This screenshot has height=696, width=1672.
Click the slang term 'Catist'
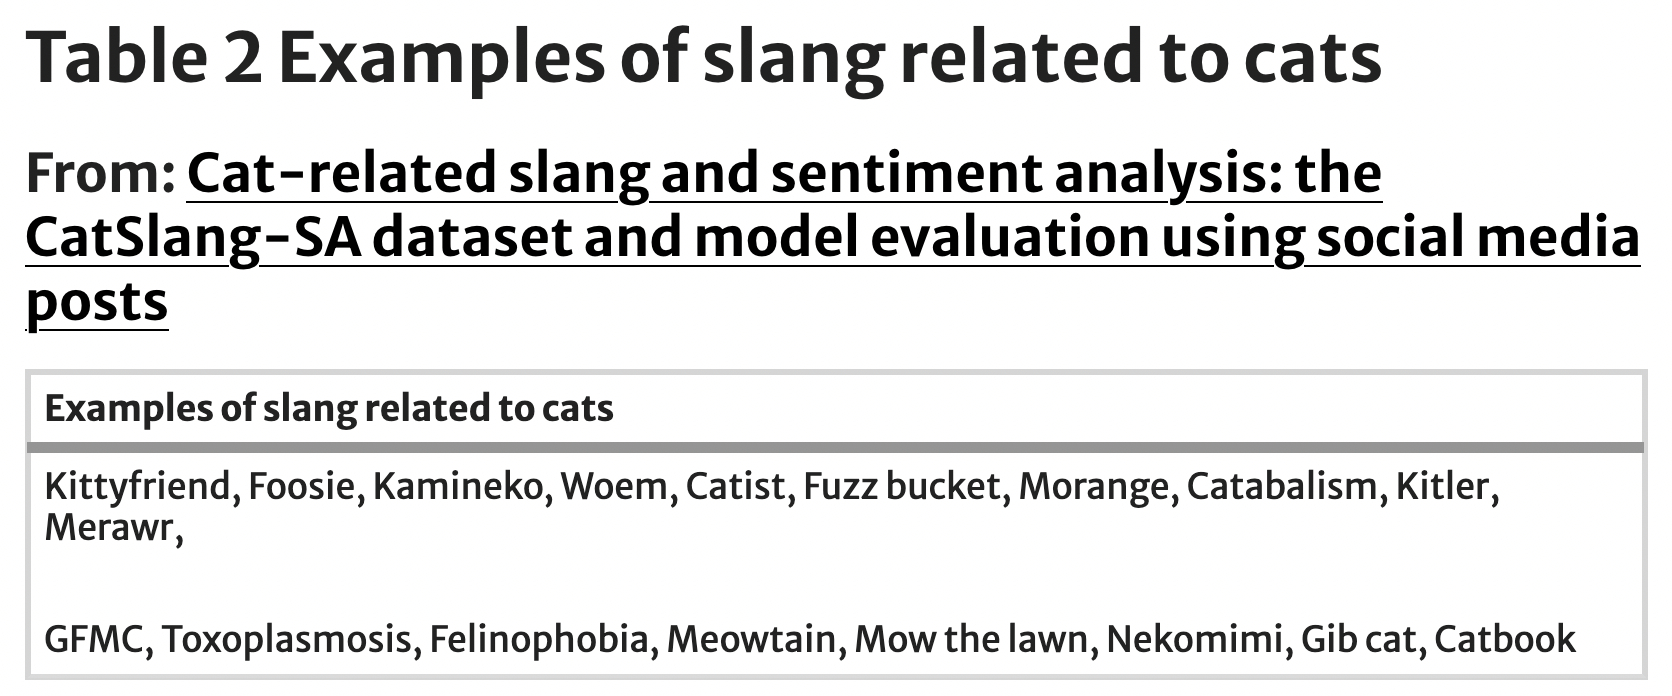735,487
